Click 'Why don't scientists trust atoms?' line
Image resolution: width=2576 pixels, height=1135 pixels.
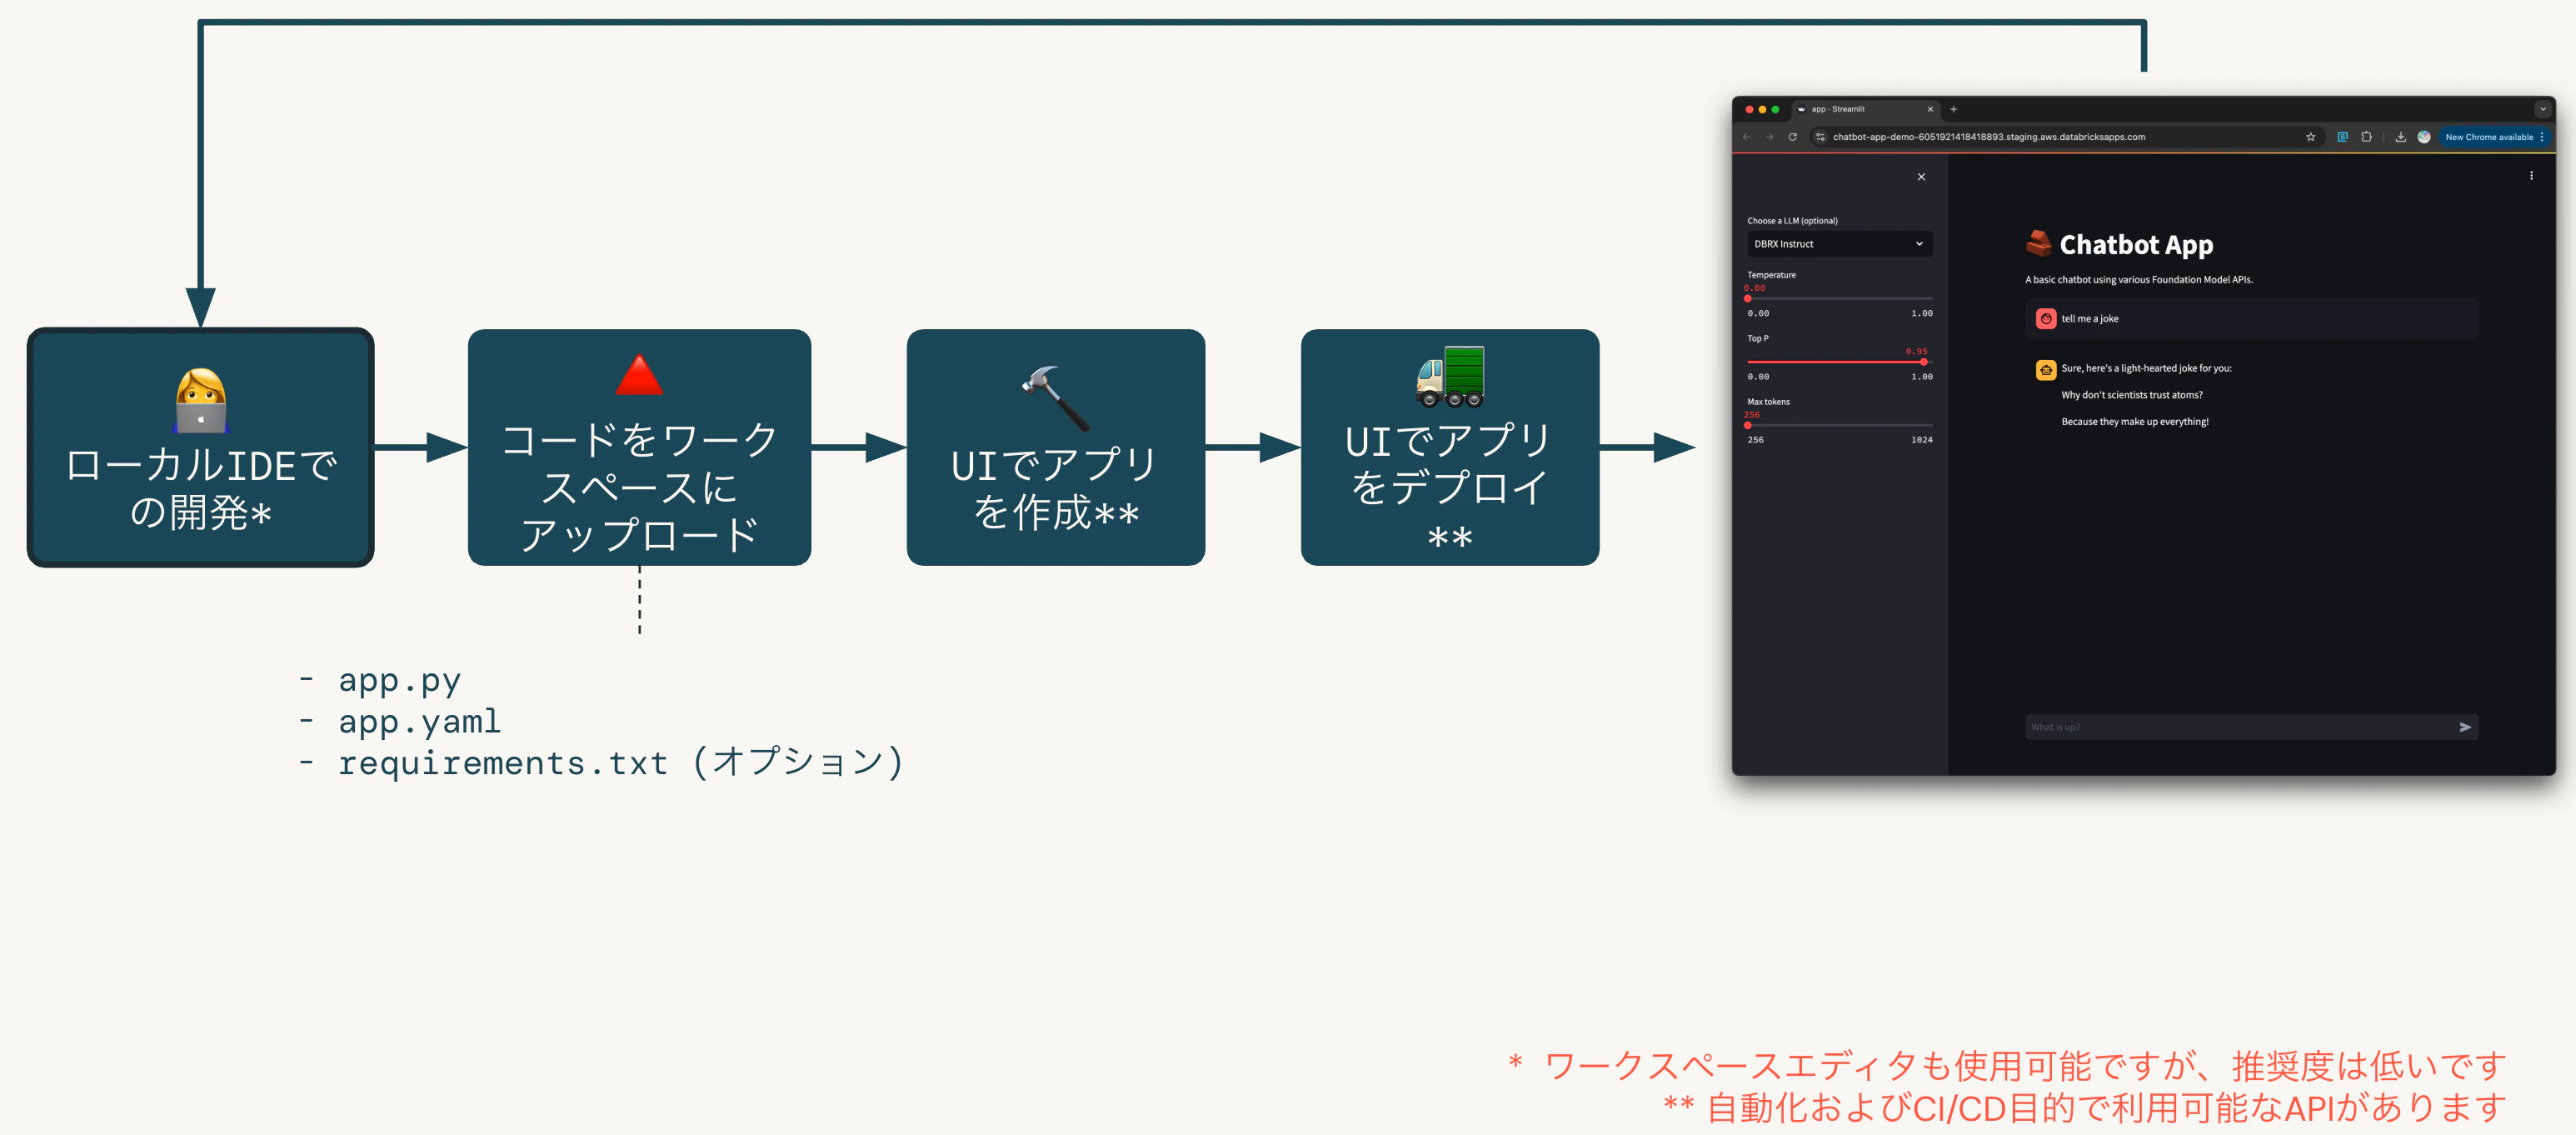[x=2131, y=395]
